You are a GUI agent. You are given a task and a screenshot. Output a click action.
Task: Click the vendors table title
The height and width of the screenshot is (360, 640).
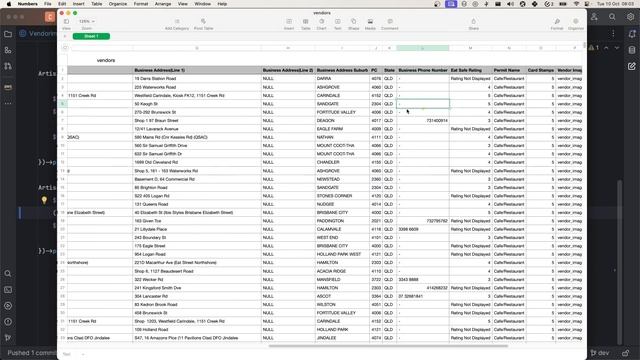point(106,60)
